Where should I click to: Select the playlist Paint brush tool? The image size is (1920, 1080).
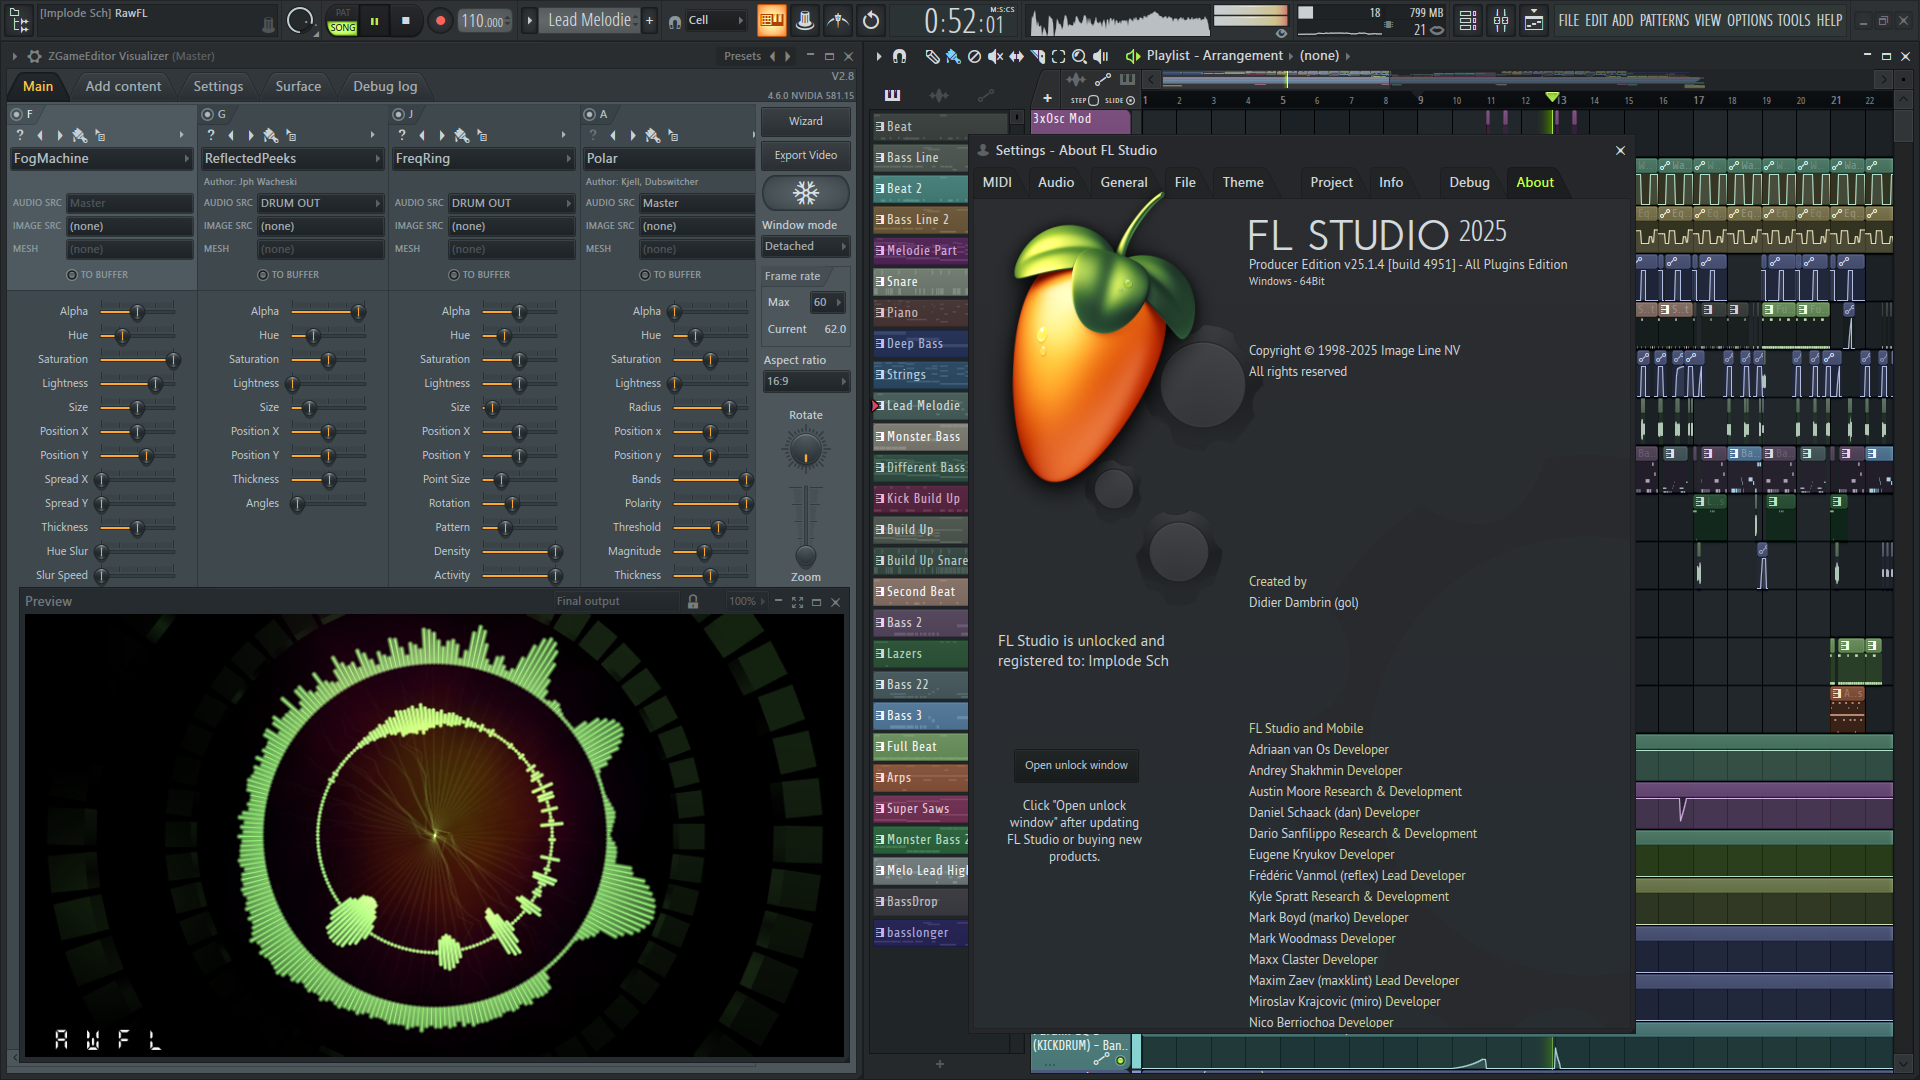pyautogui.click(x=953, y=56)
